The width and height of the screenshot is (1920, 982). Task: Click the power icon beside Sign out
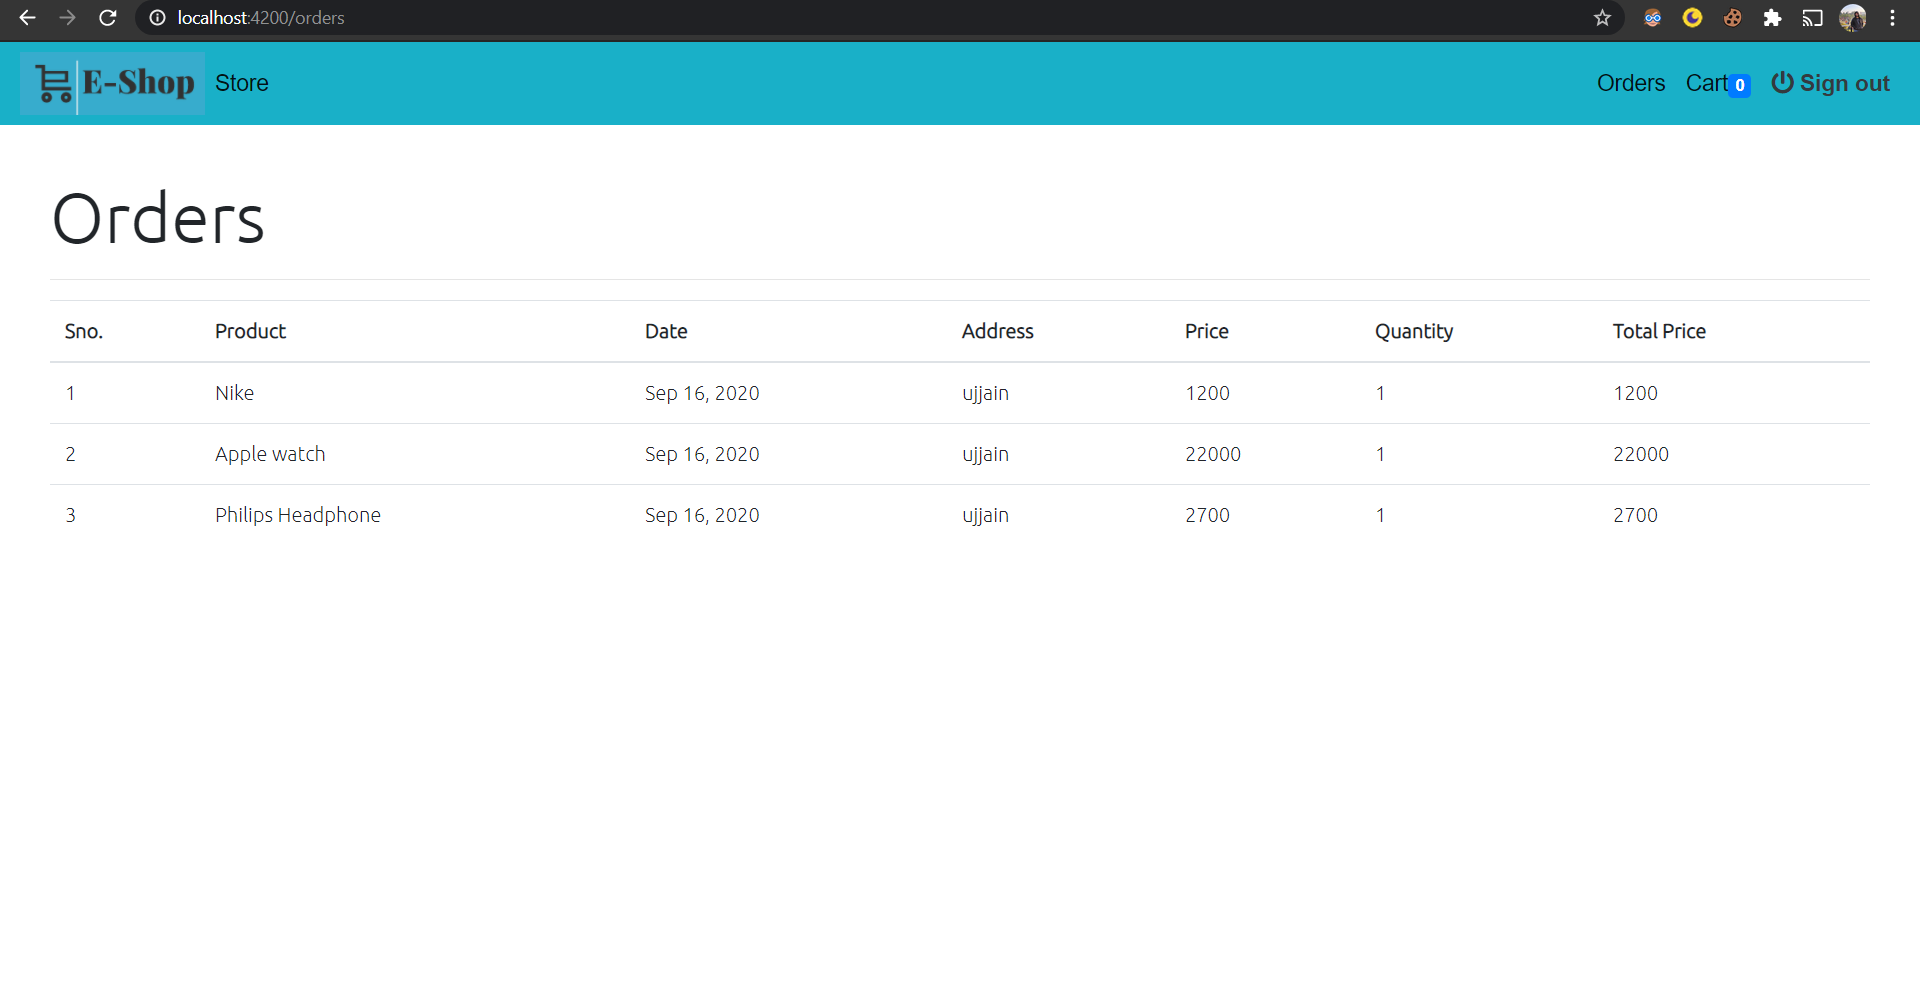point(1783,83)
